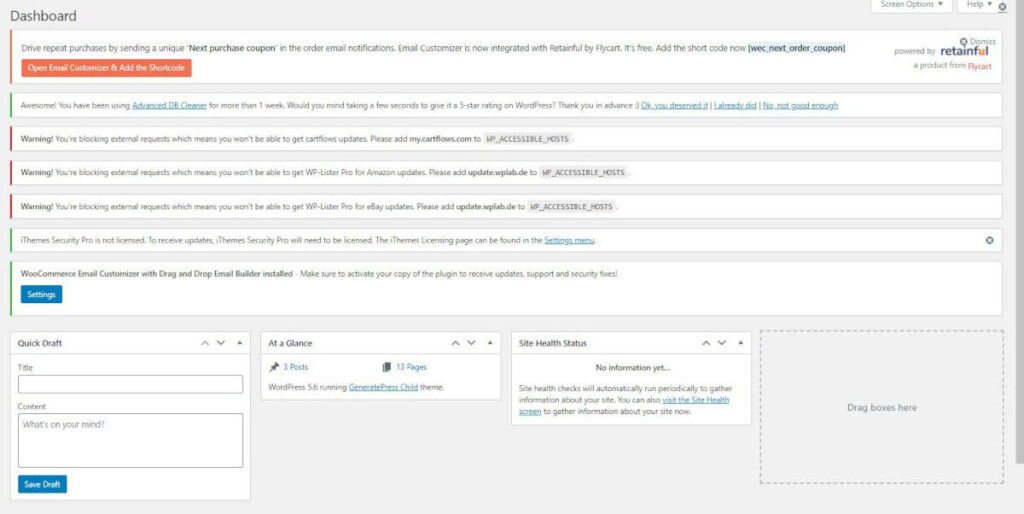Viewport: 1024px width, 514px height.
Task: Collapse the At a Glance panel
Action: [x=490, y=343]
